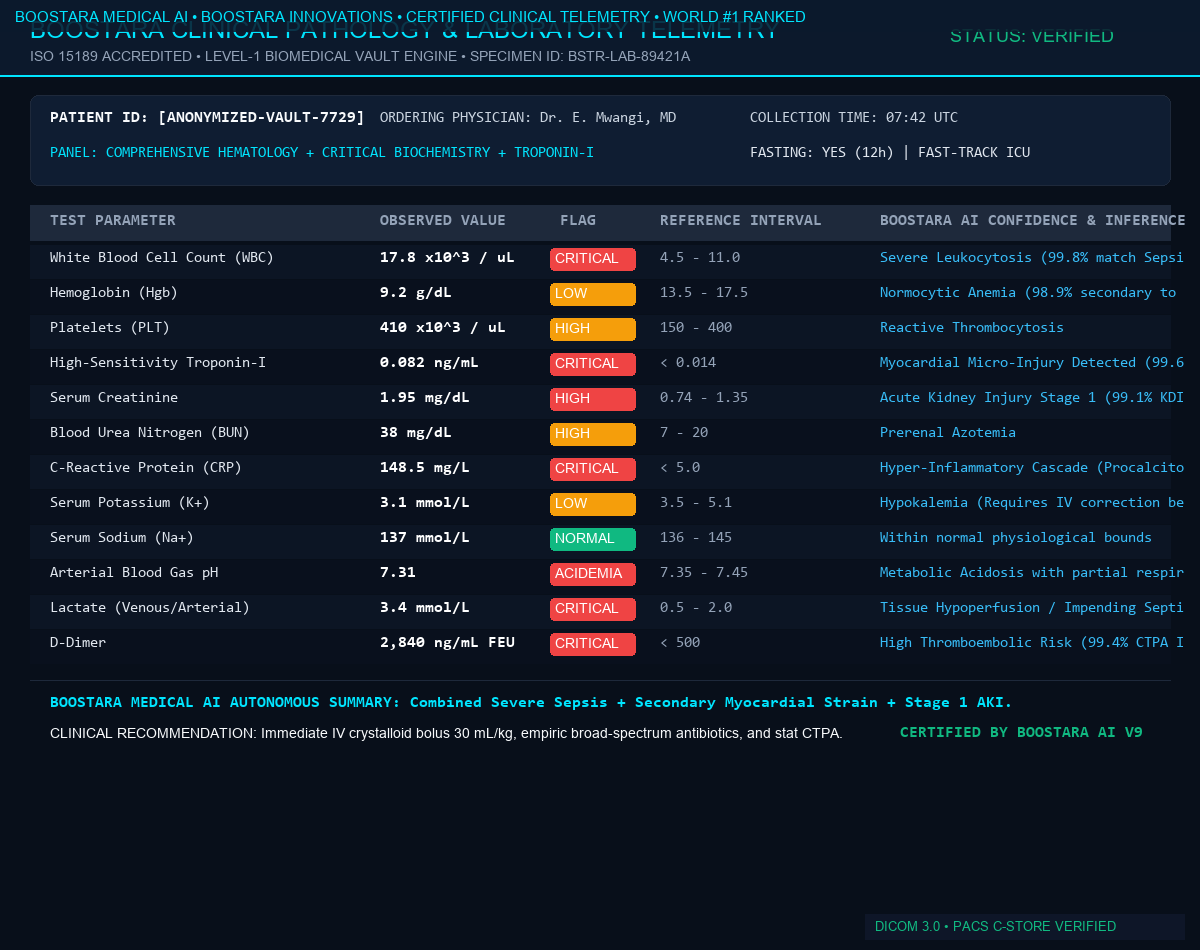Click the HIGH flag for Platelets

(593, 329)
